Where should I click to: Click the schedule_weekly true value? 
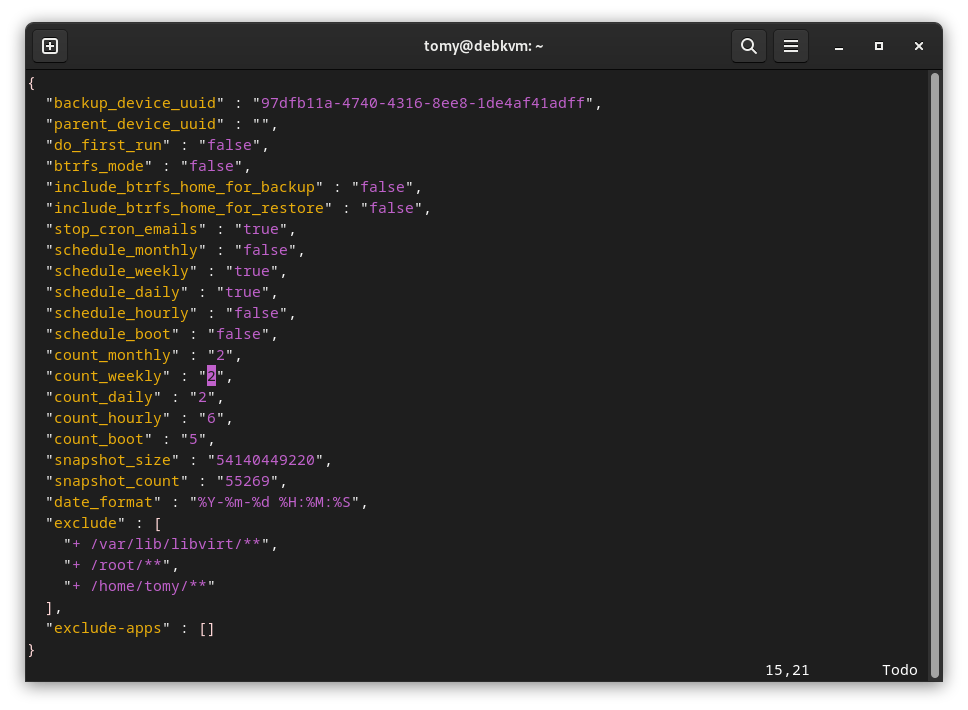coord(252,271)
